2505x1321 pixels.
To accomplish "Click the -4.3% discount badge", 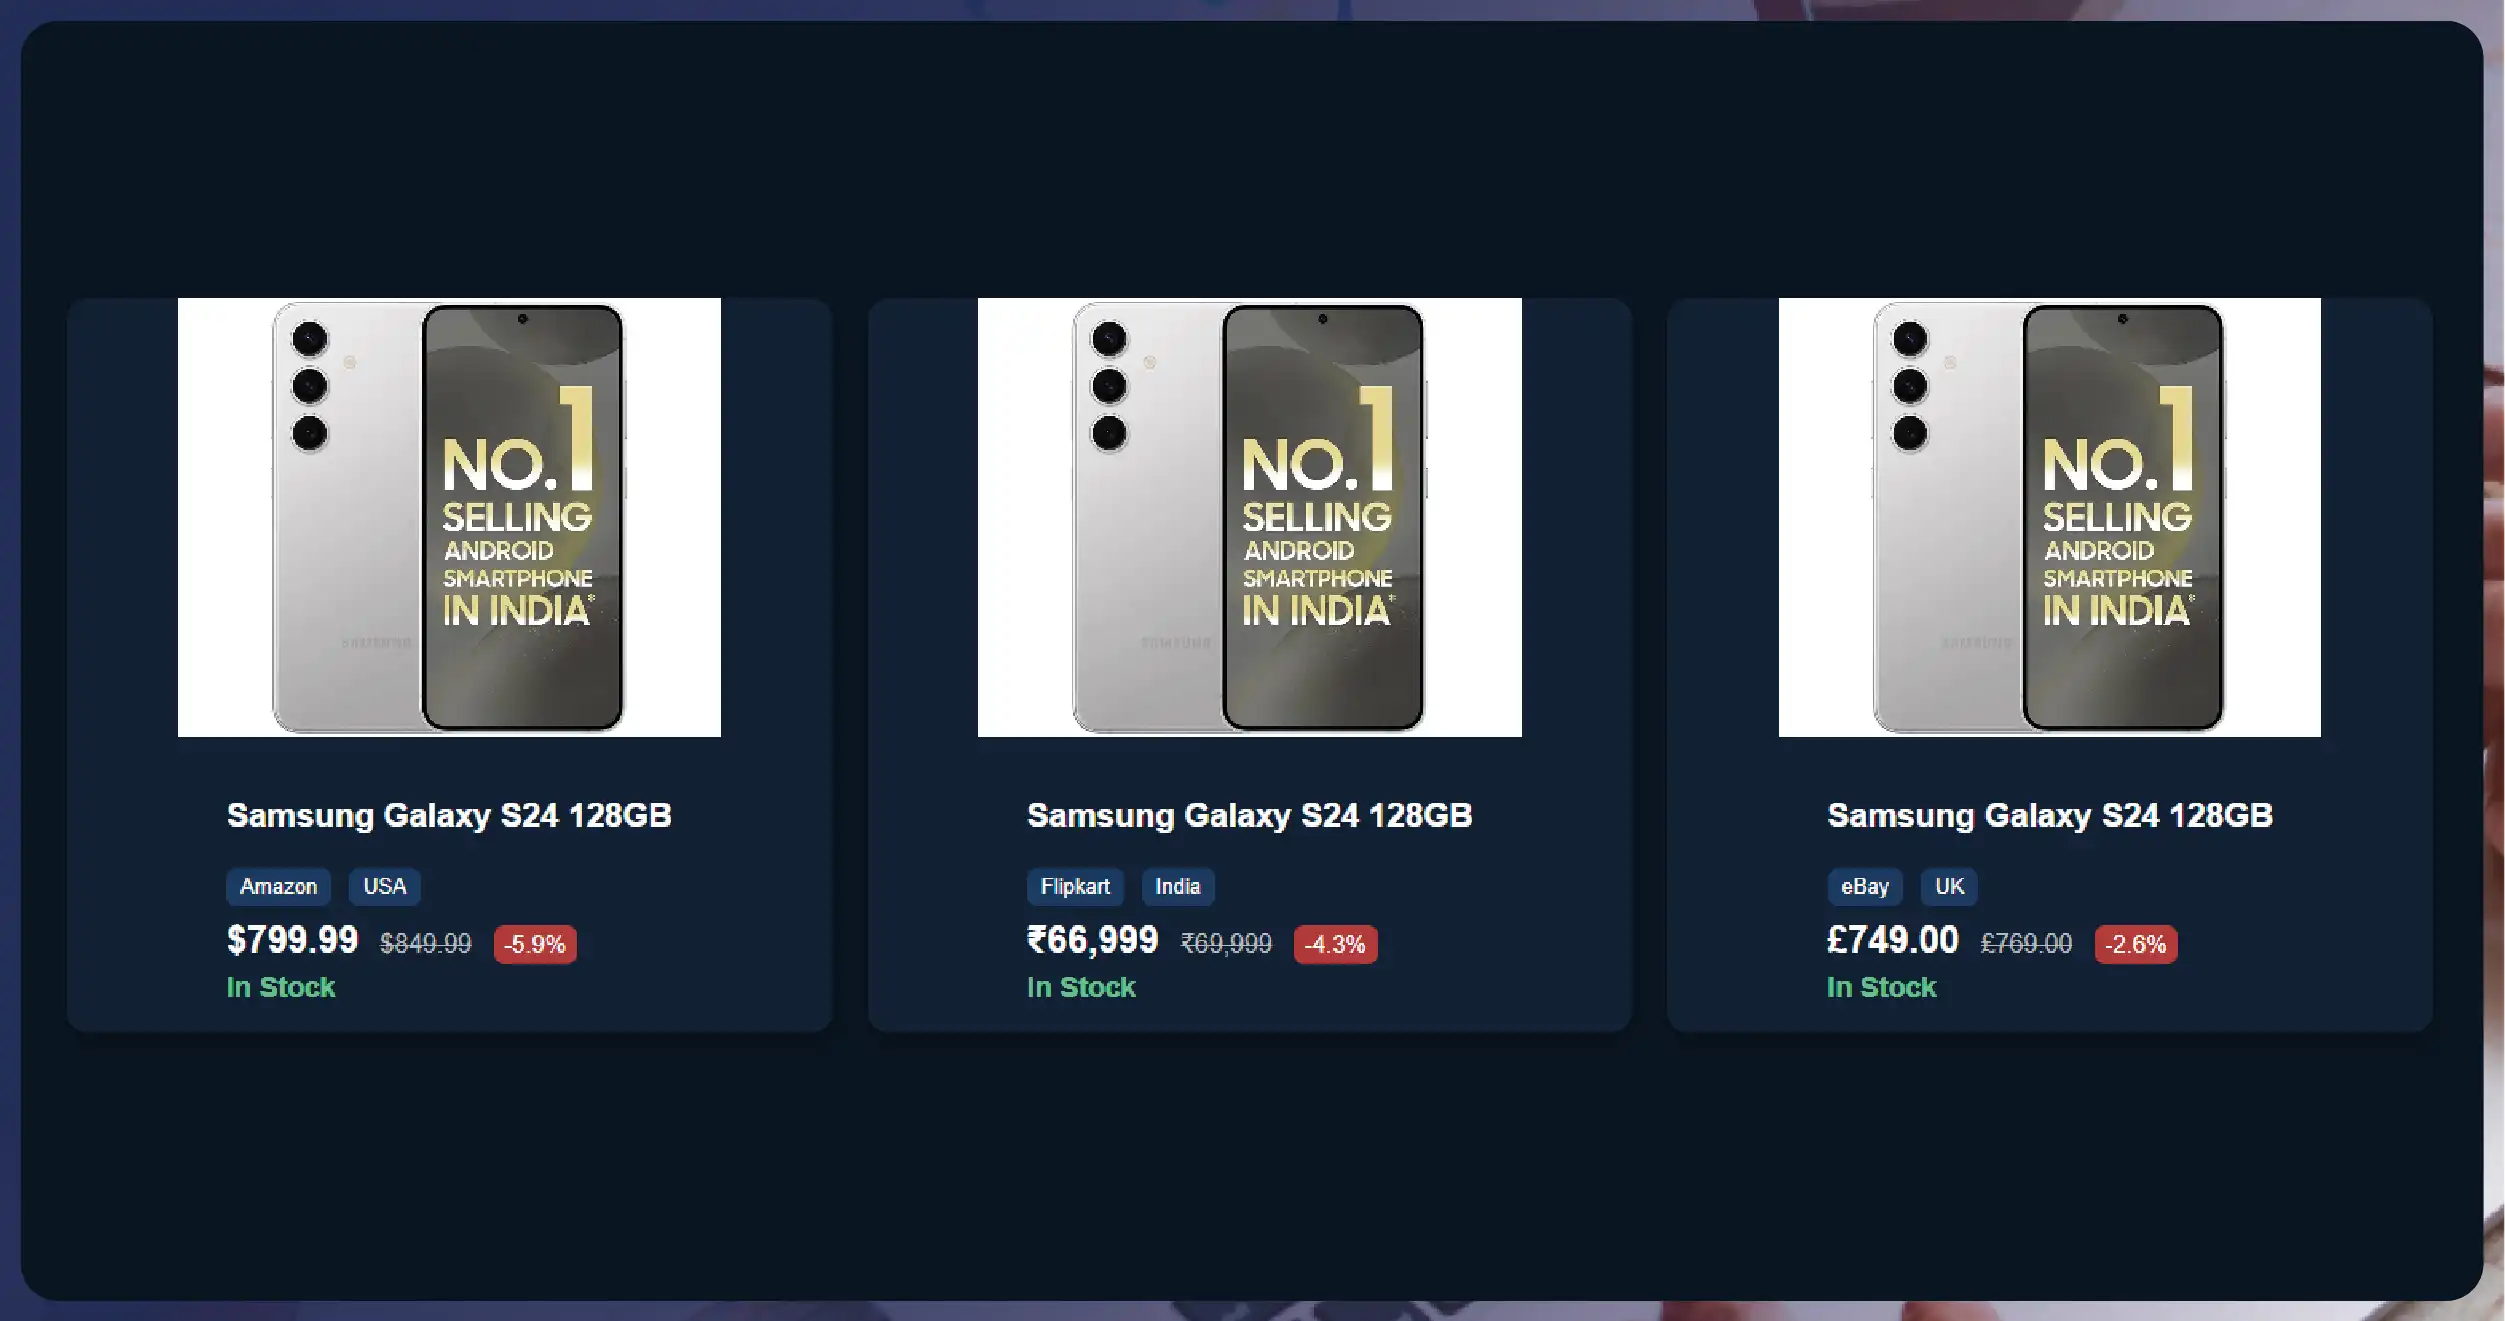I will click(1335, 944).
